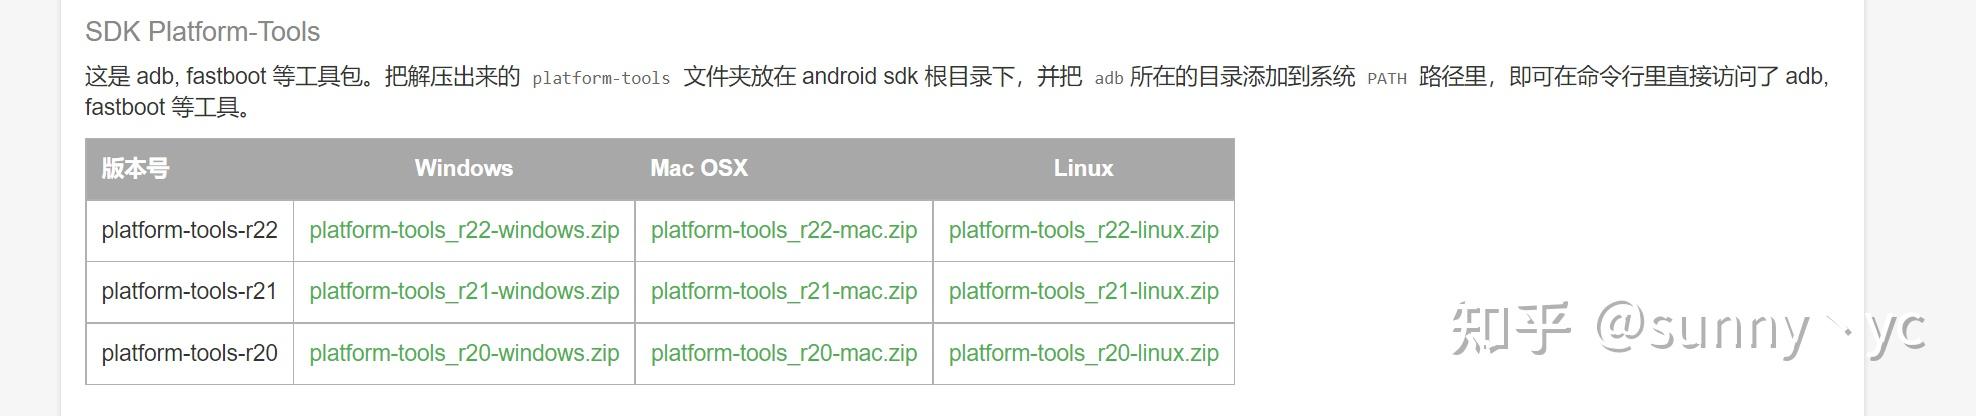Screen dimensions: 1976x416
Task: Download platform-tools_r21-windows.zip
Action: click(464, 292)
